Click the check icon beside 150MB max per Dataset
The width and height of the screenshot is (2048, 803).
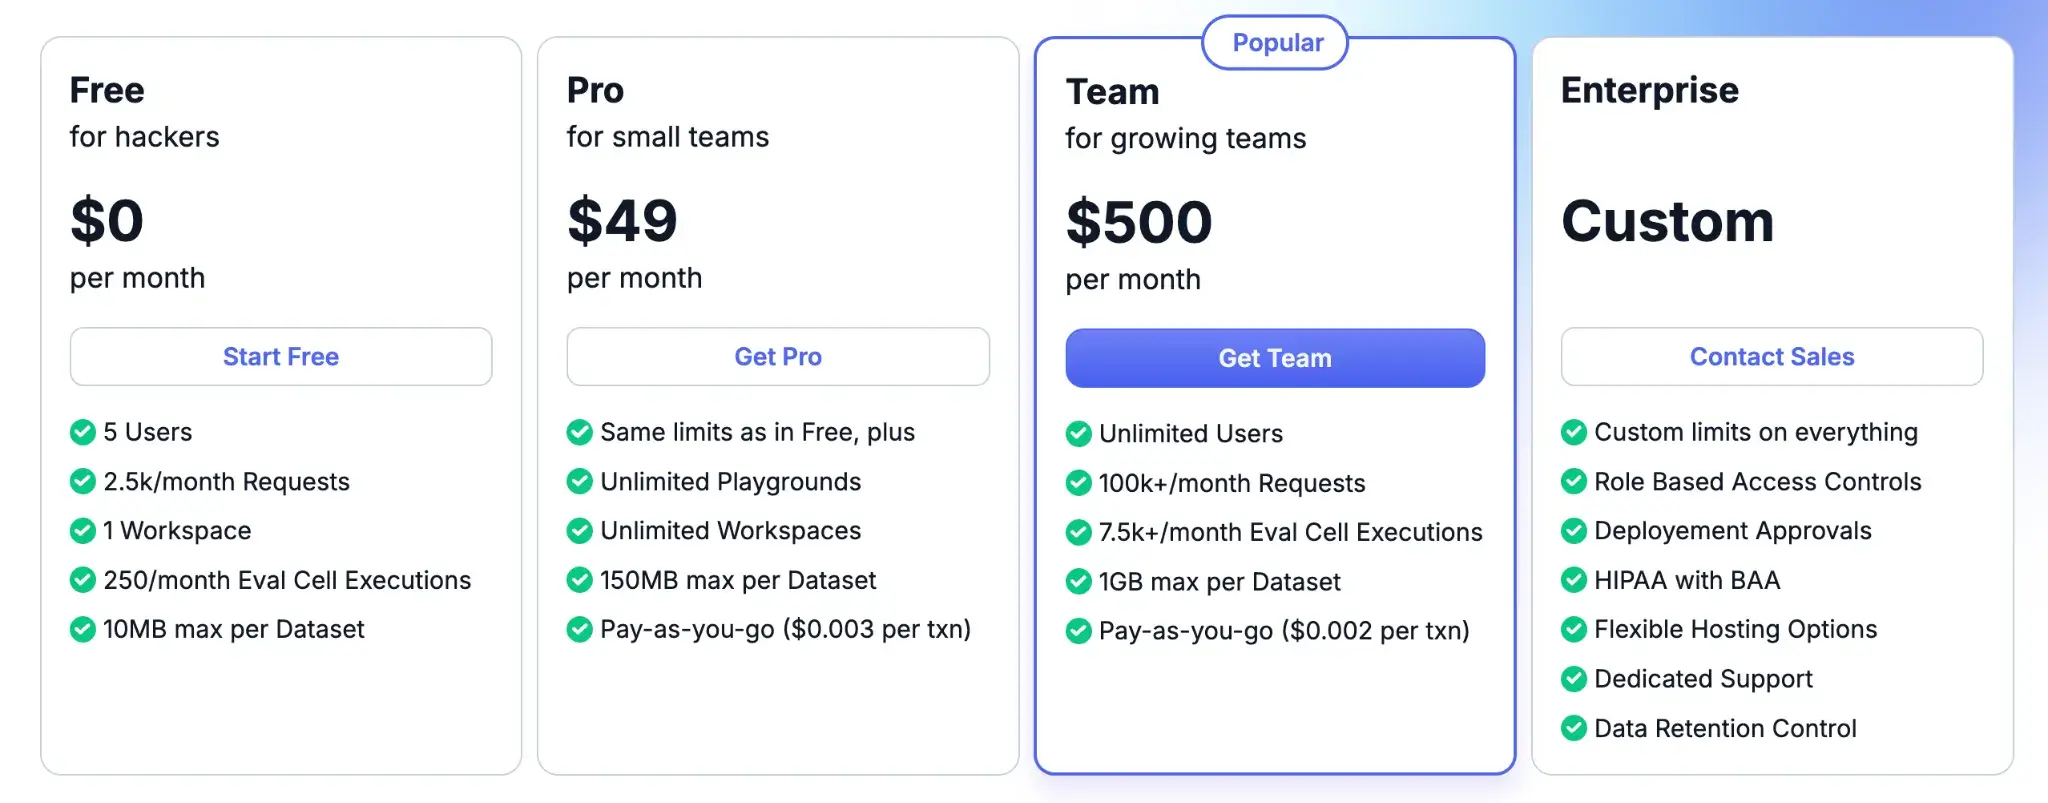(580, 580)
